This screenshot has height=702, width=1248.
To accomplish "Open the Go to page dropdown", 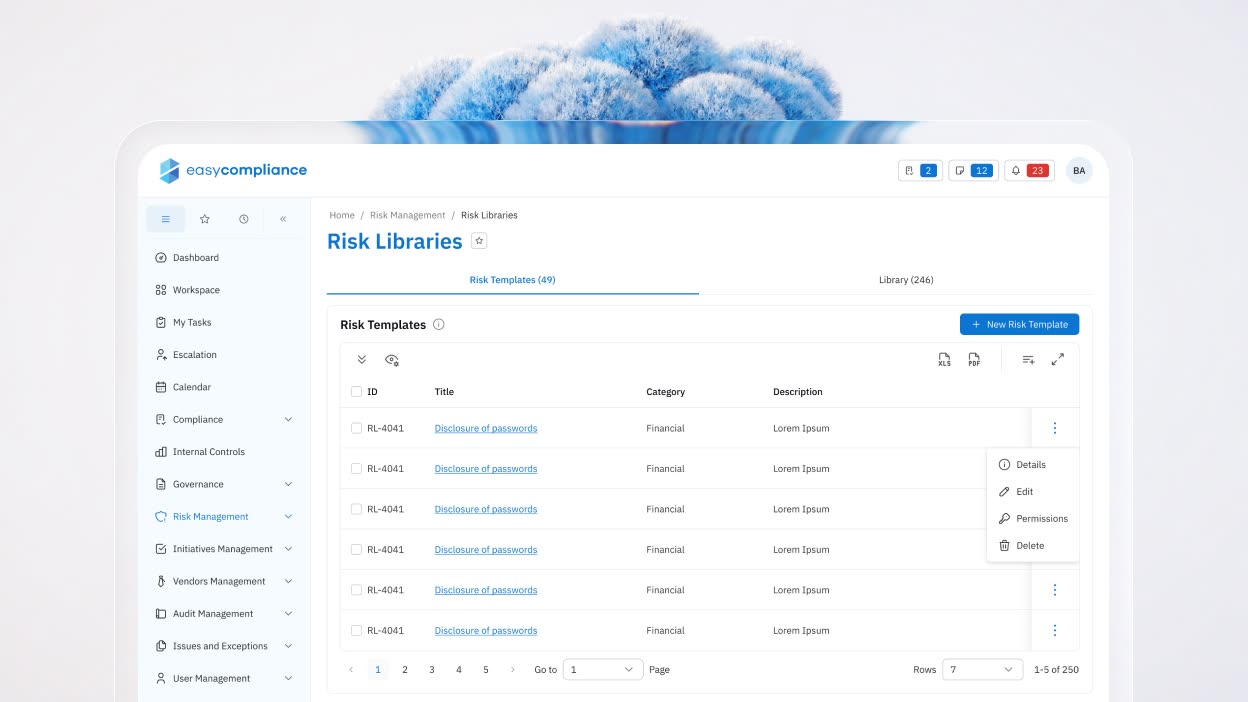I will click(604, 670).
